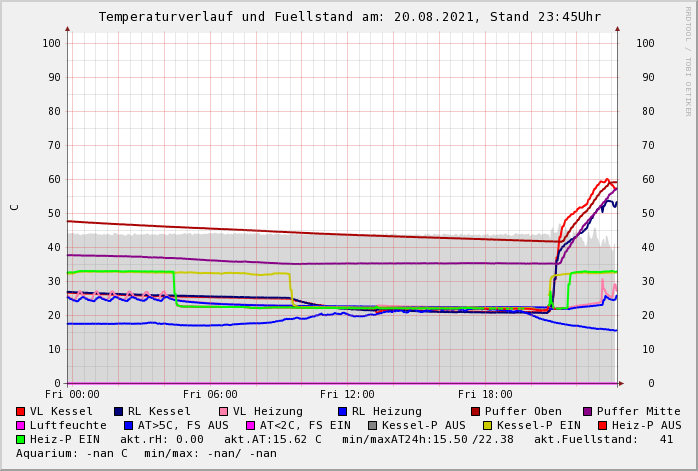This screenshot has width=698, height=471.
Task: Select the pink VL Heizung legend swatch
Action: (x=223, y=411)
